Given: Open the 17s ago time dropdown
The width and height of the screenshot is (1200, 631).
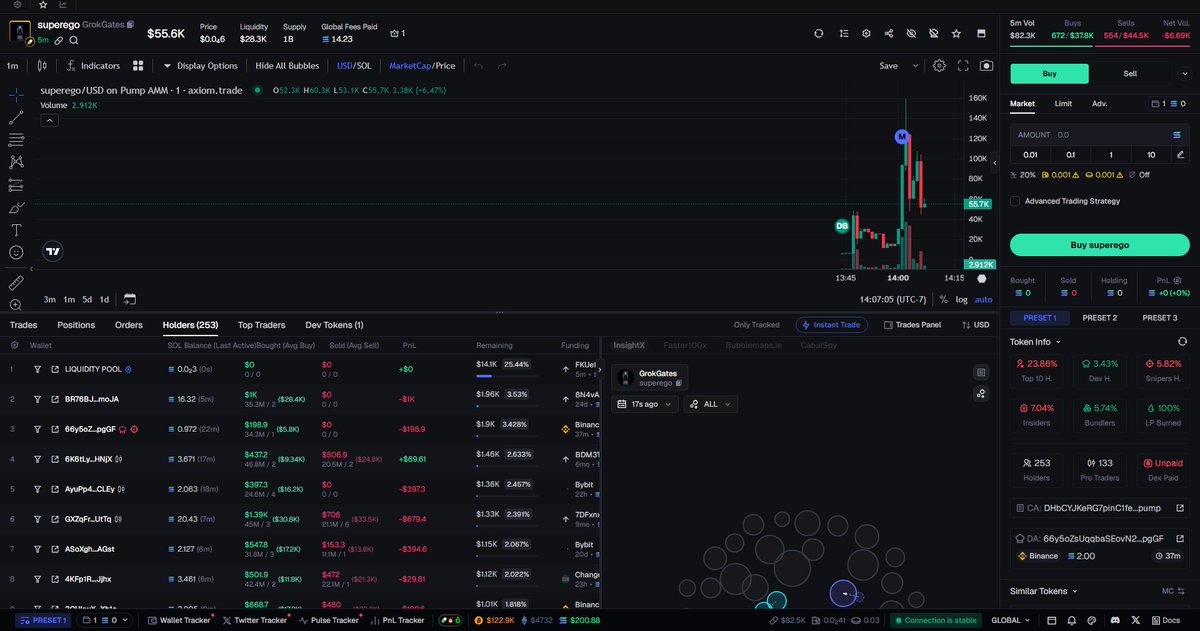Looking at the screenshot, I should coord(645,404).
